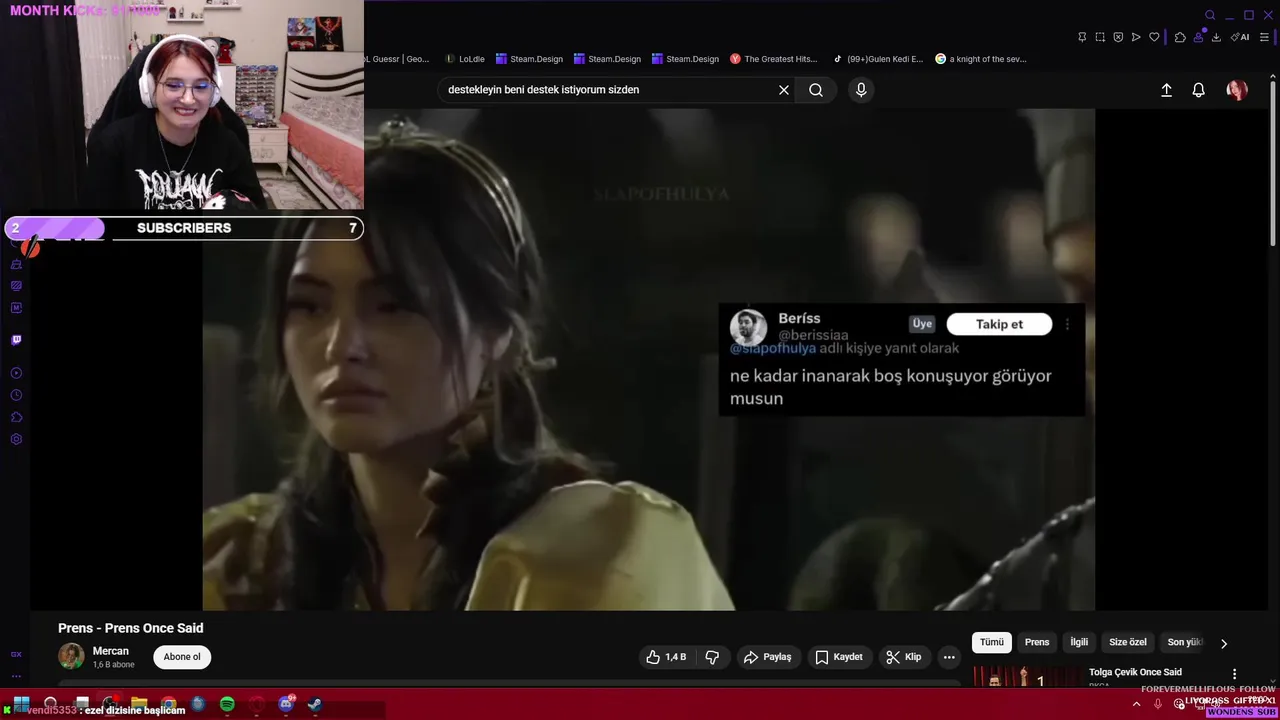The width and height of the screenshot is (1280, 720).
Task: Show hidden tray icons chevron
Action: point(1136,704)
